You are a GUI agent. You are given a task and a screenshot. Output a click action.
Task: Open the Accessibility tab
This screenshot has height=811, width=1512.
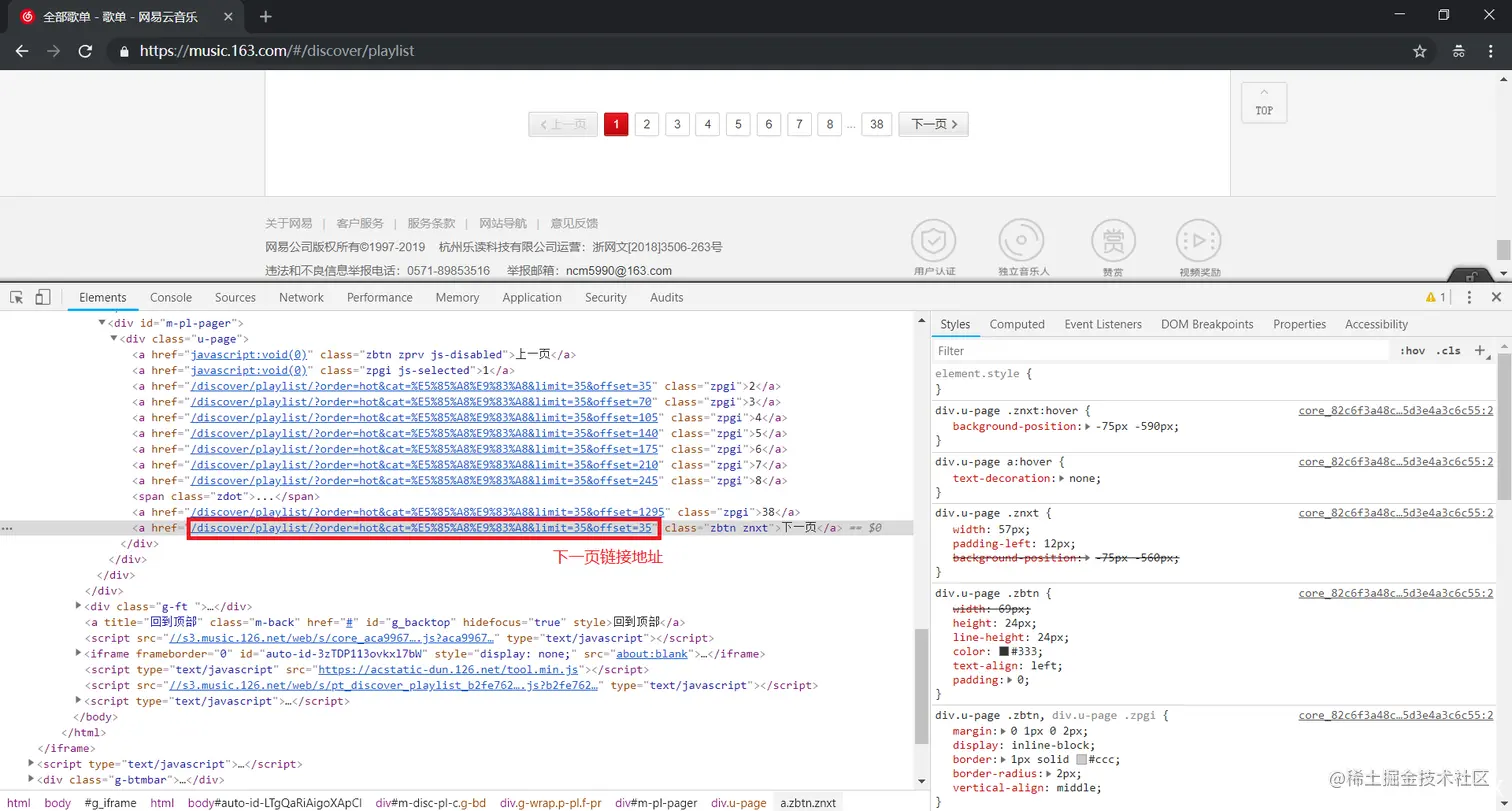pos(1376,324)
